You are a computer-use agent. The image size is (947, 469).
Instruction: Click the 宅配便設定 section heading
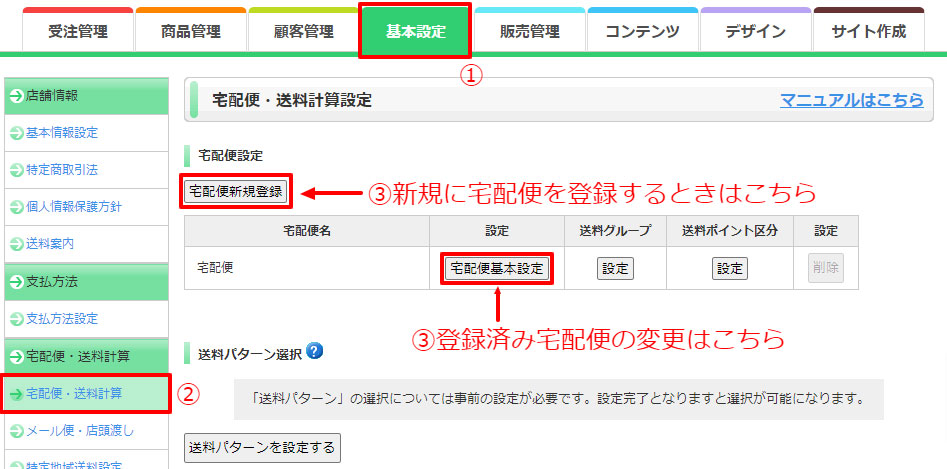tap(230, 156)
